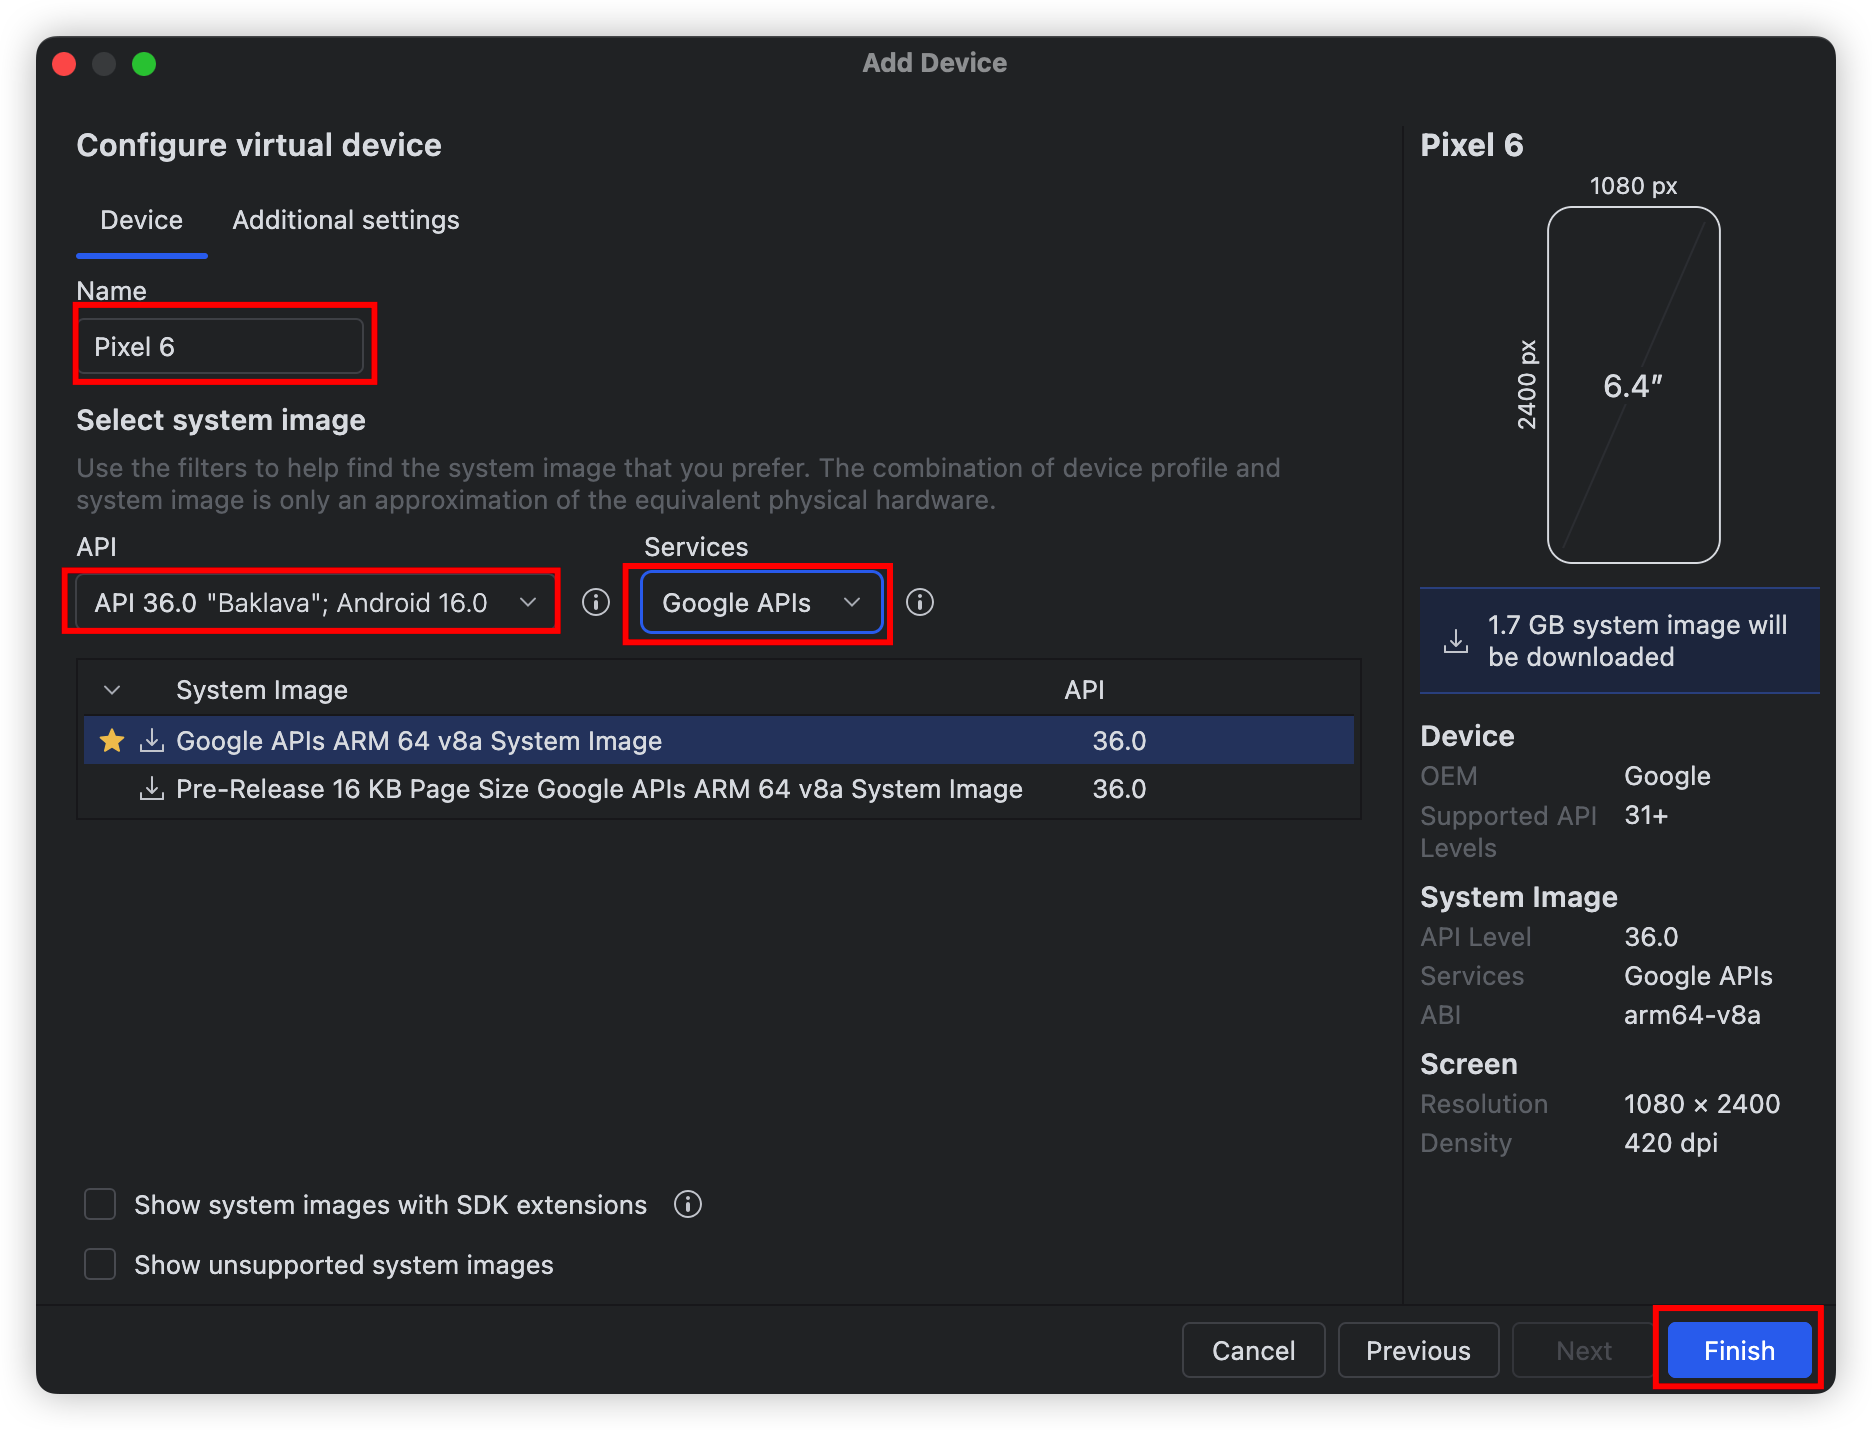This screenshot has height=1430, width=1872.
Task: Open the API level dropdown
Action: pyautogui.click(x=314, y=602)
